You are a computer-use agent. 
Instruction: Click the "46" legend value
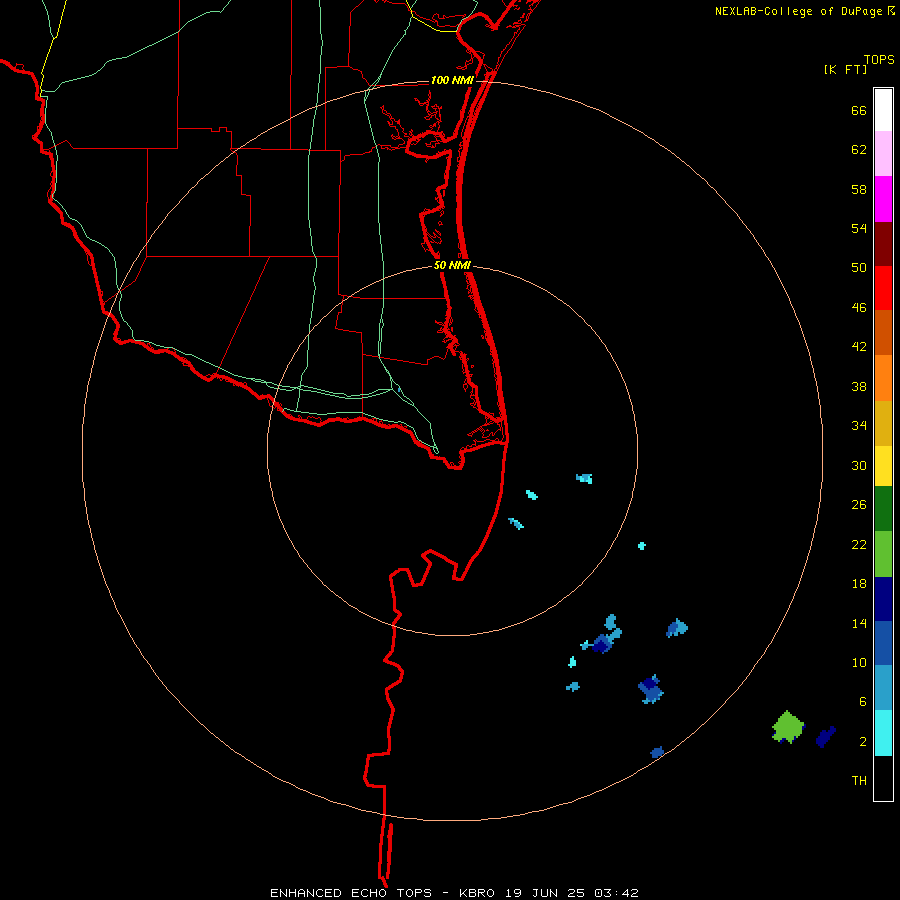point(859,308)
